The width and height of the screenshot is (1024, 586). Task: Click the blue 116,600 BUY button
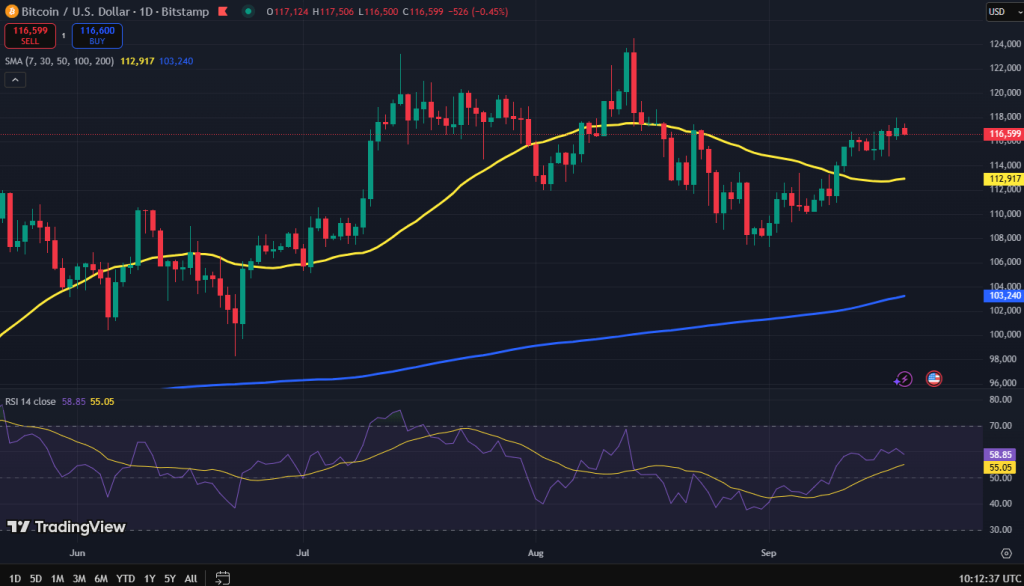click(x=97, y=35)
